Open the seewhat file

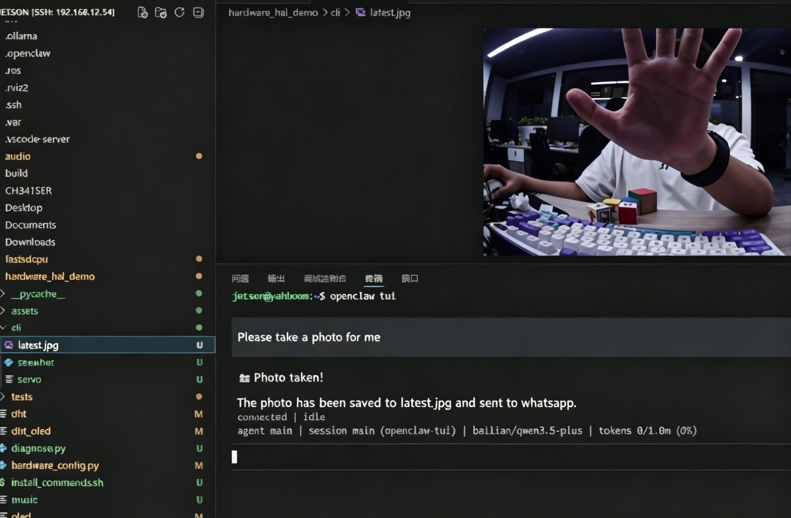click(107, 362)
